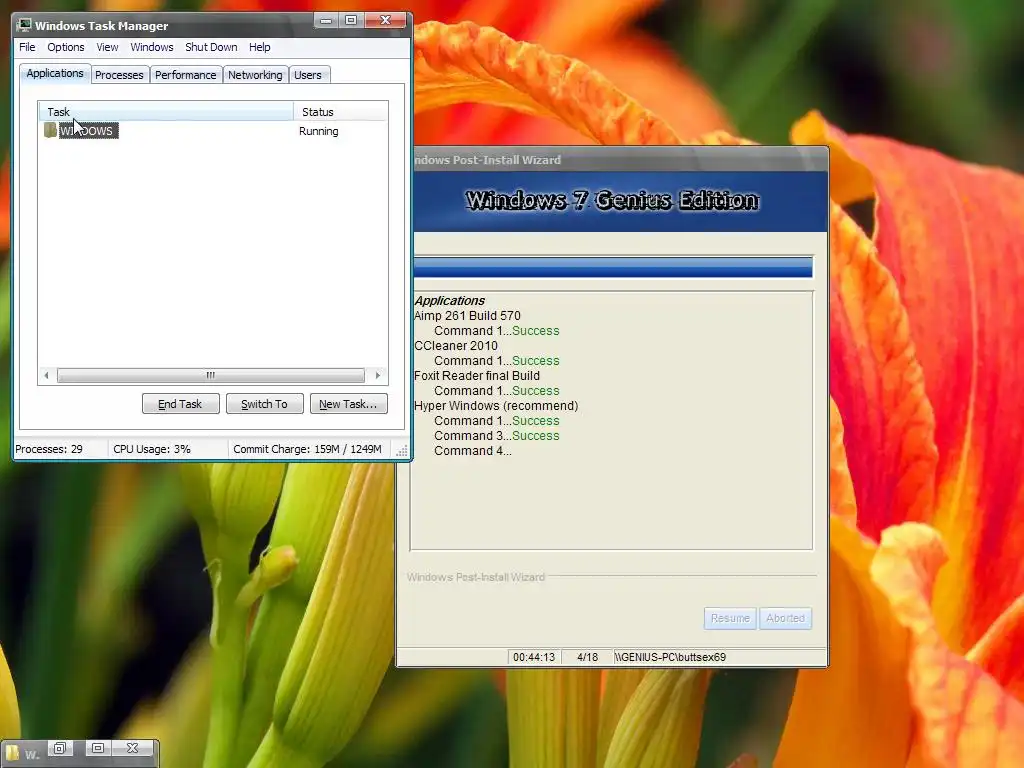The height and width of the screenshot is (768, 1024).
Task: Minimize the Windows Task Manager window
Action: [x=326, y=20]
